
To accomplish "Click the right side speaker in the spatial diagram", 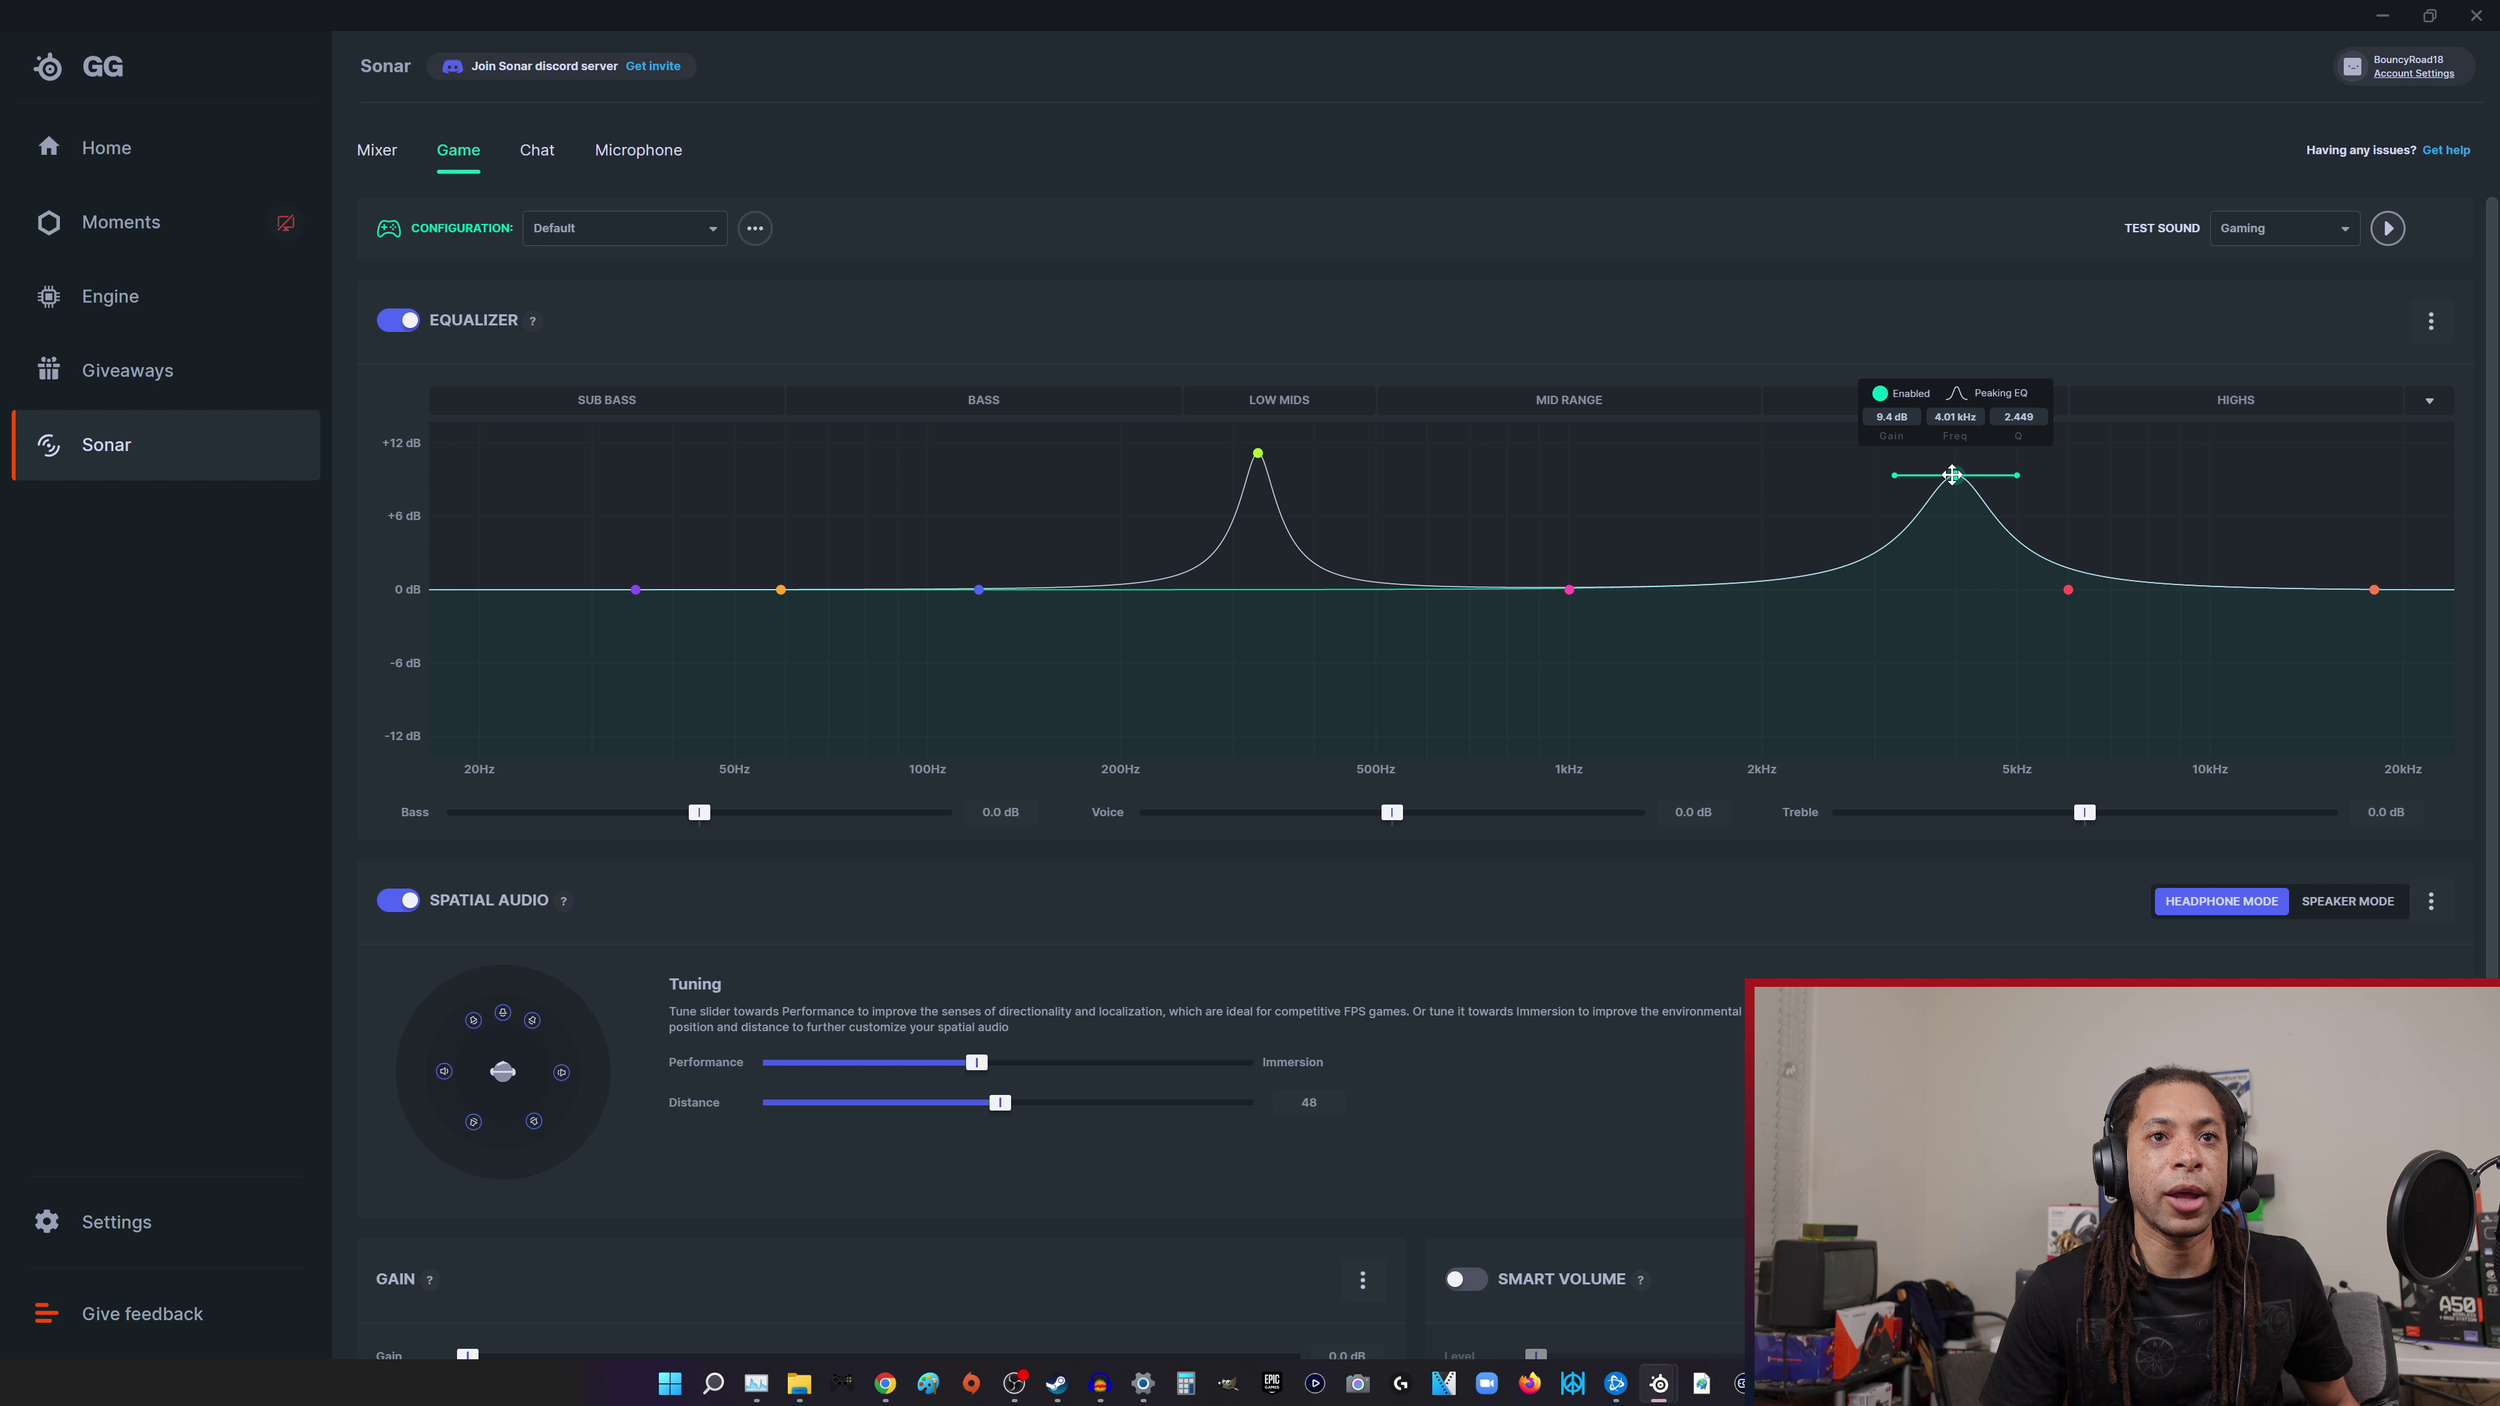I will [562, 1073].
